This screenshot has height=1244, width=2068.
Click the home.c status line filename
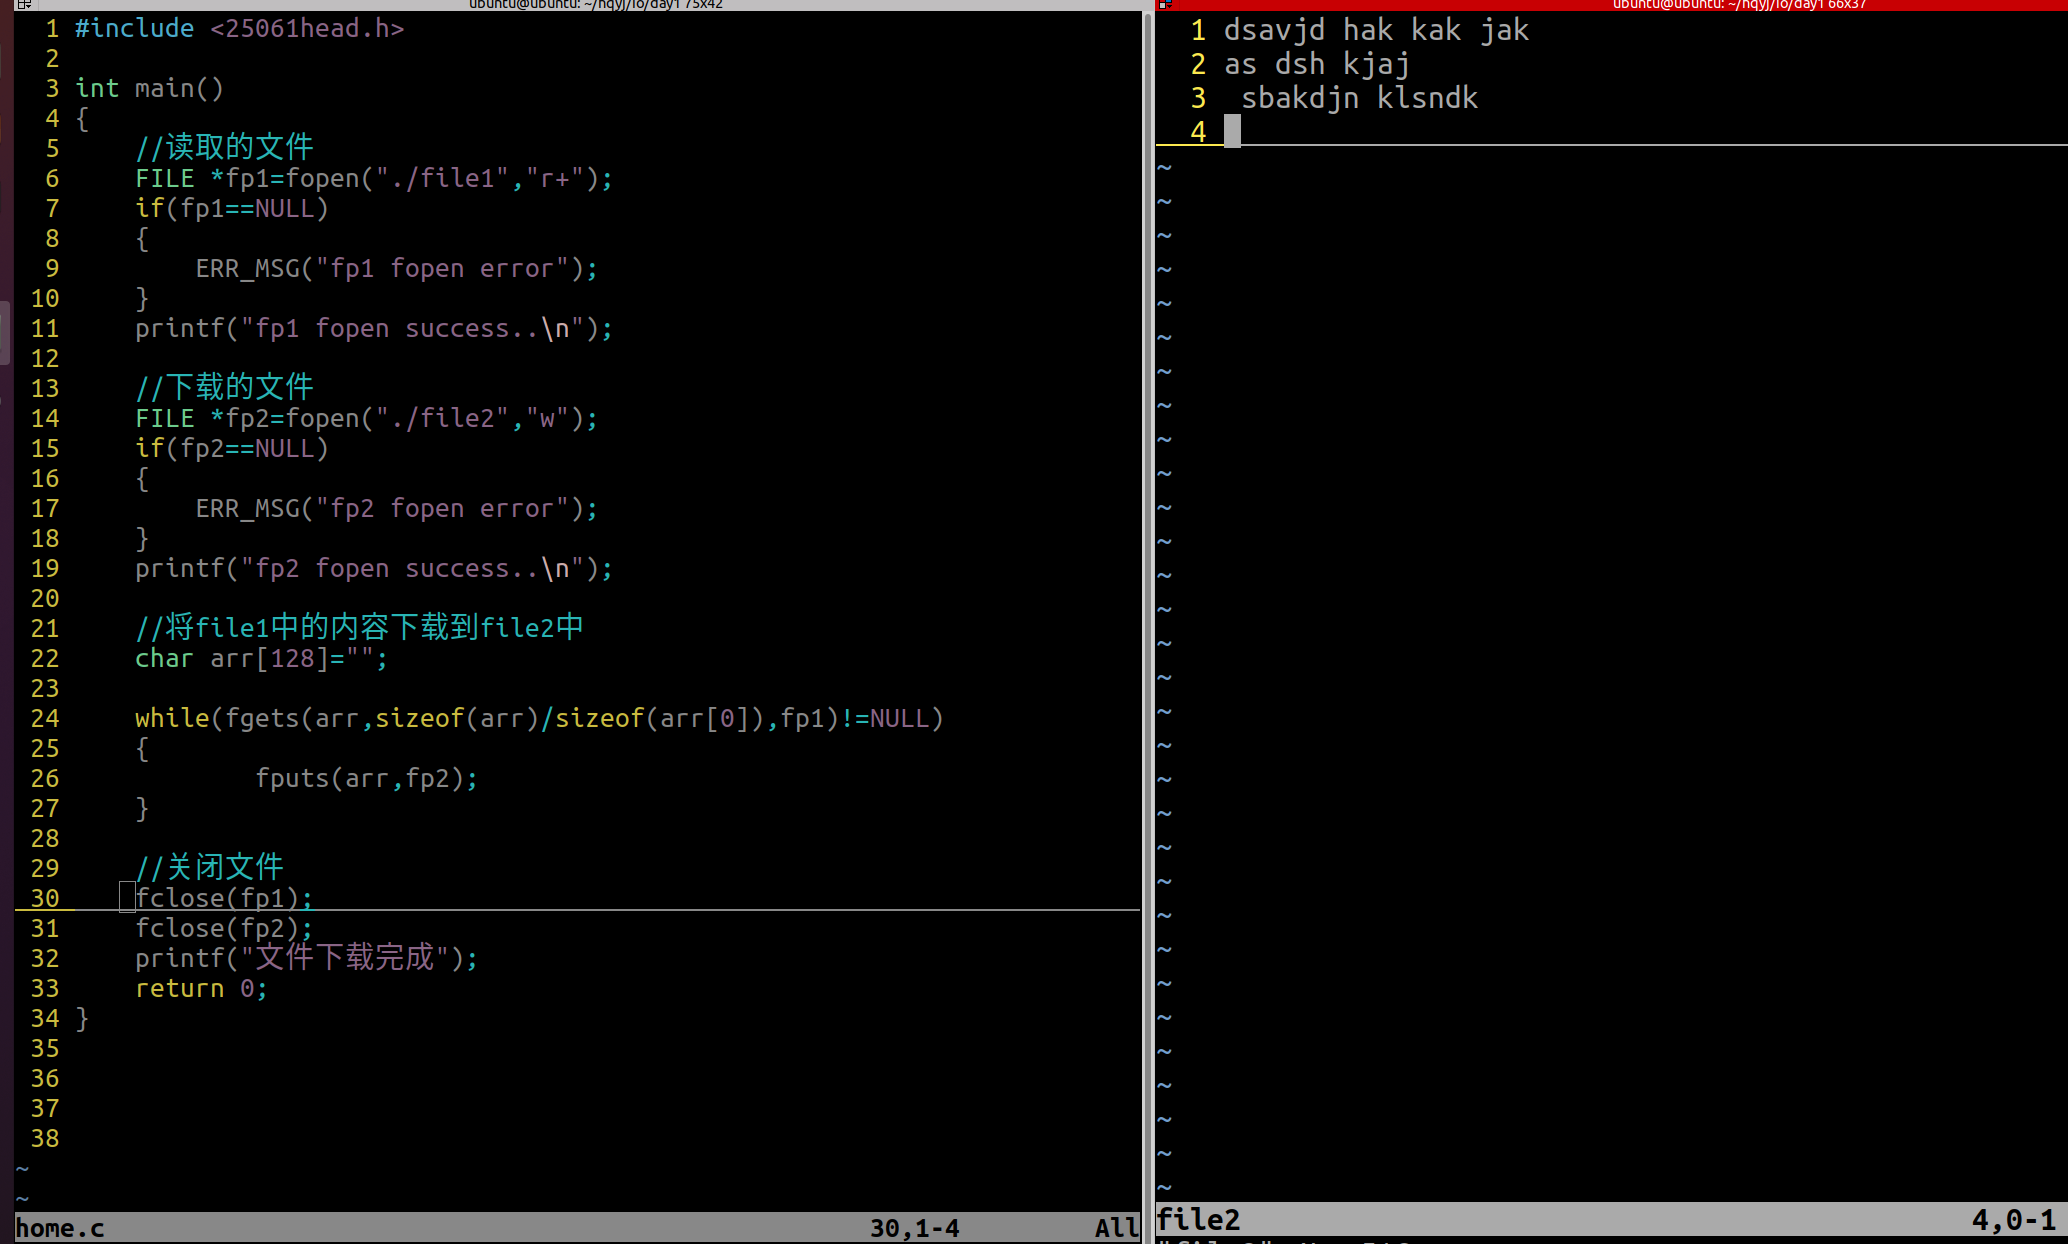(x=60, y=1228)
